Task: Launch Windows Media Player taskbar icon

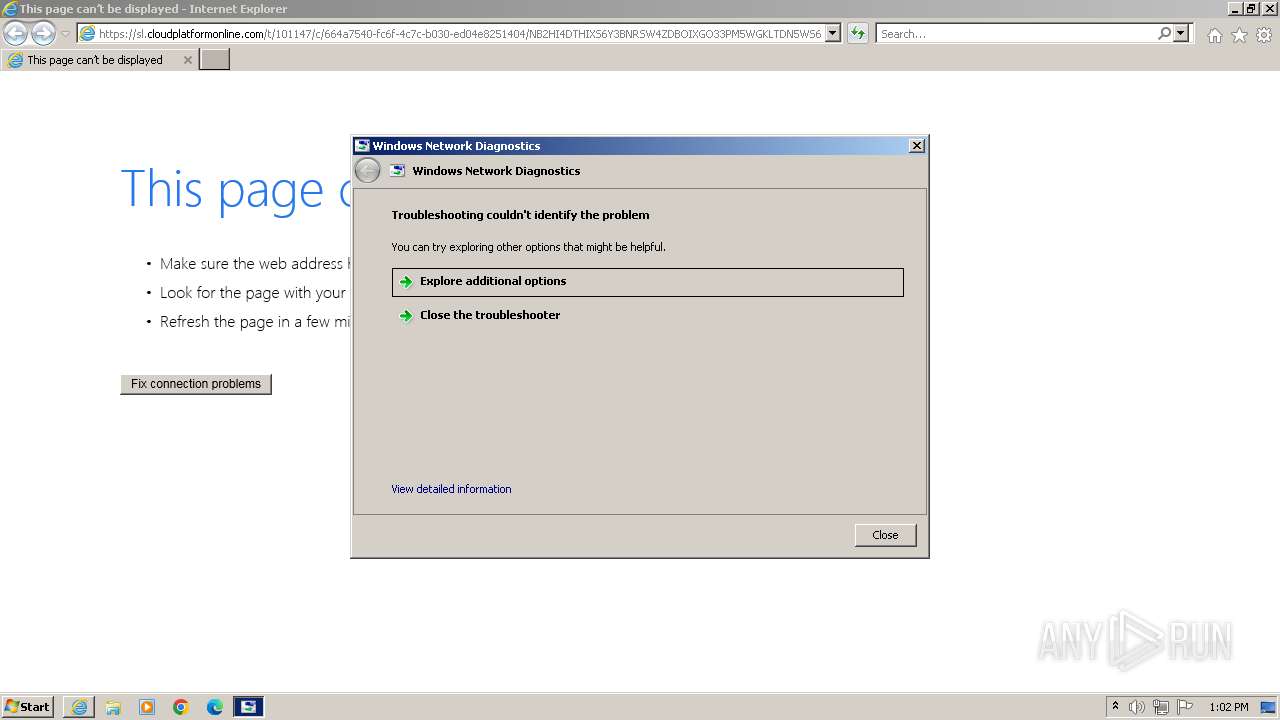Action: click(x=147, y=707)
